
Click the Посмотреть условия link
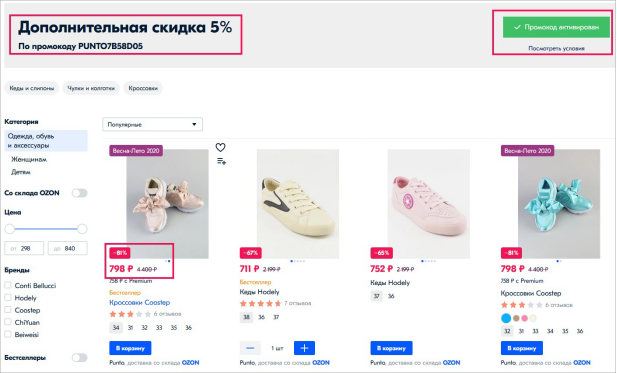(556, 48)
